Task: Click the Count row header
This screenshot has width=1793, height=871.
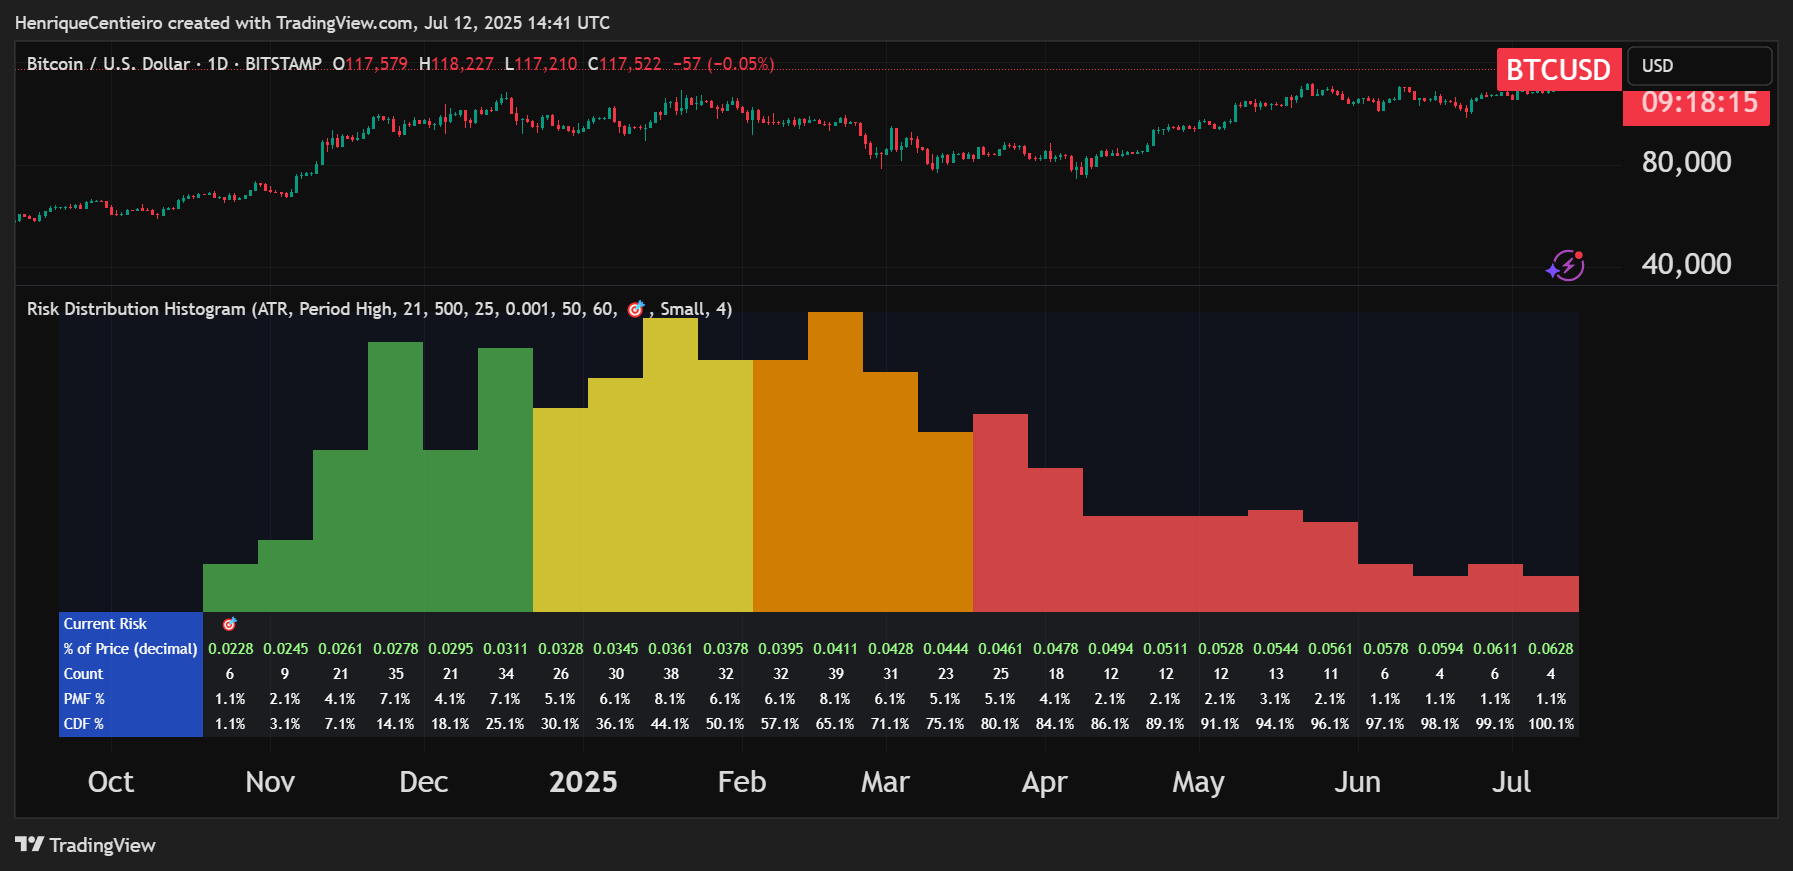Action: click(131, 674)
